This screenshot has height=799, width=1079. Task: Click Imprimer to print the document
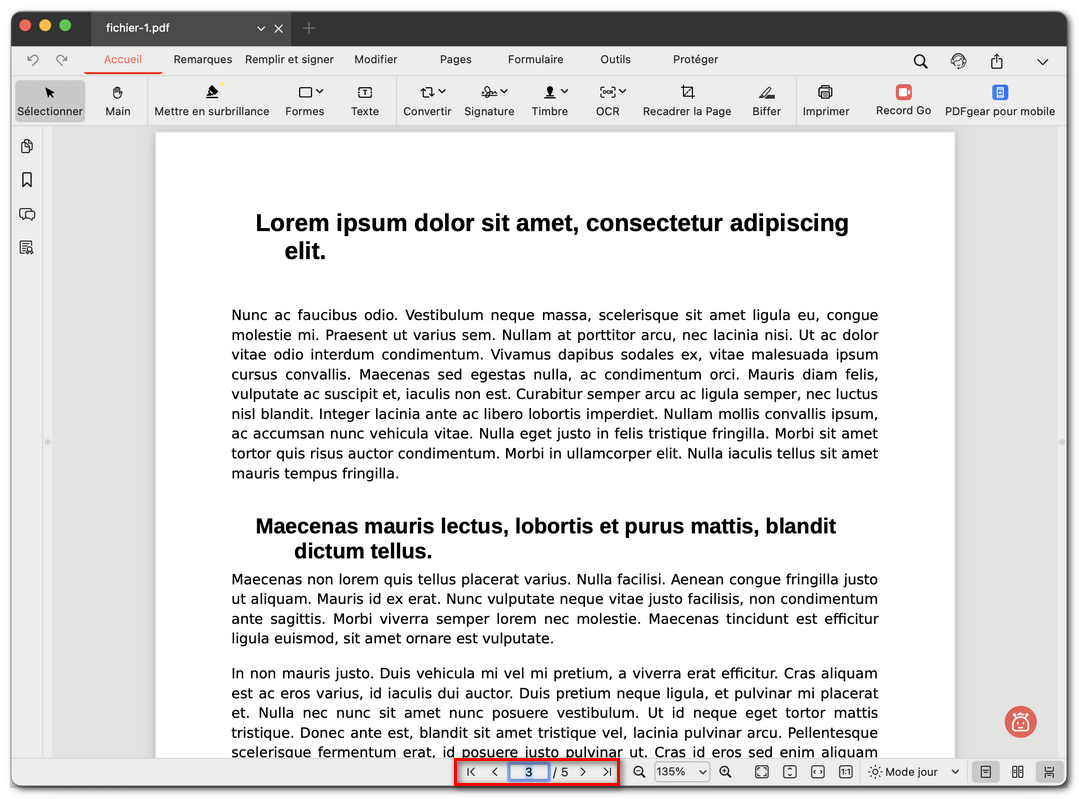click(826, 100)
